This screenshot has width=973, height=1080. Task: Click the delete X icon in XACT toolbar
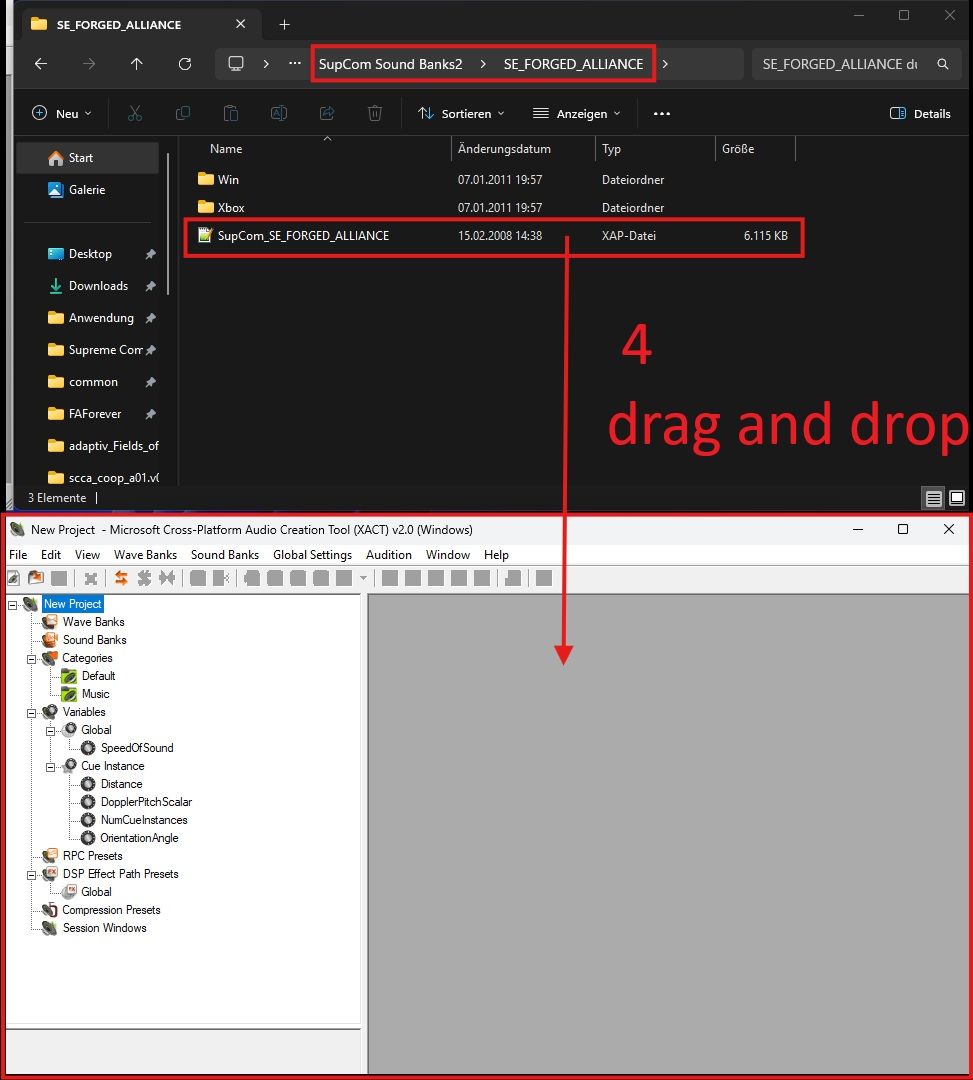click(x=91, y=579)
